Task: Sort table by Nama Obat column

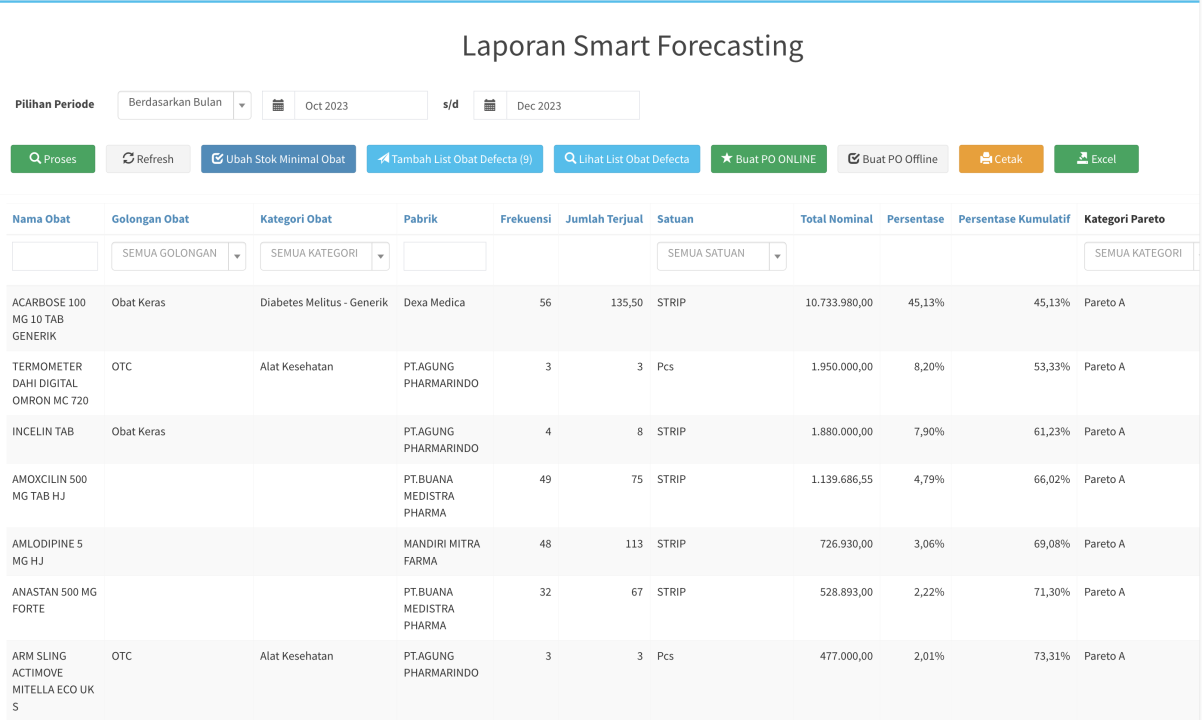Action: pyautogui.click(x=41, y=219)
